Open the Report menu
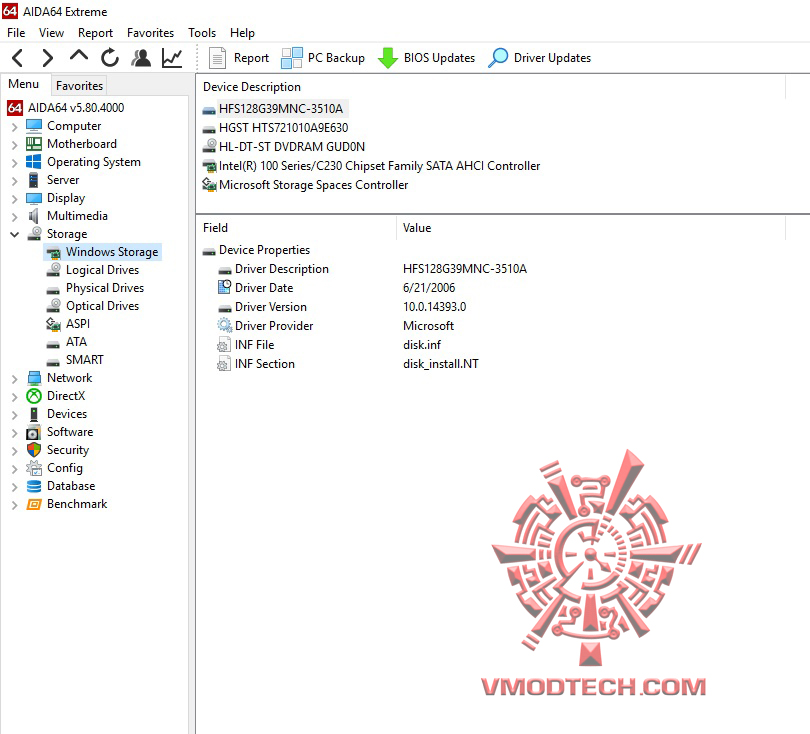The image size is (810, 734). (x=95, y=33)
